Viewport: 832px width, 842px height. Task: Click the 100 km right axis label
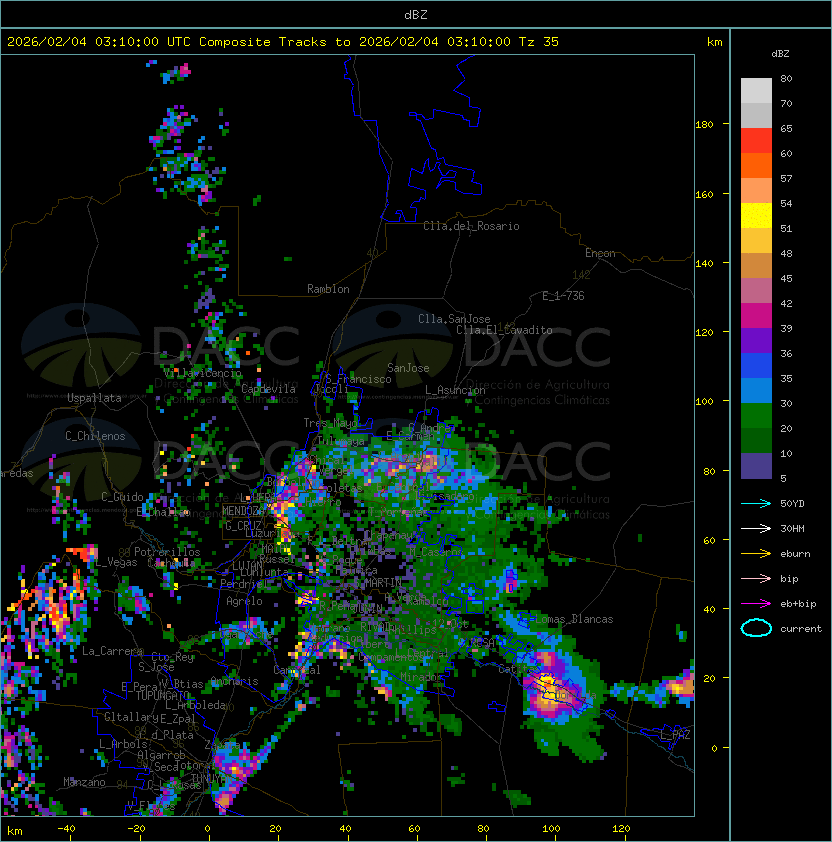(704, 402)
